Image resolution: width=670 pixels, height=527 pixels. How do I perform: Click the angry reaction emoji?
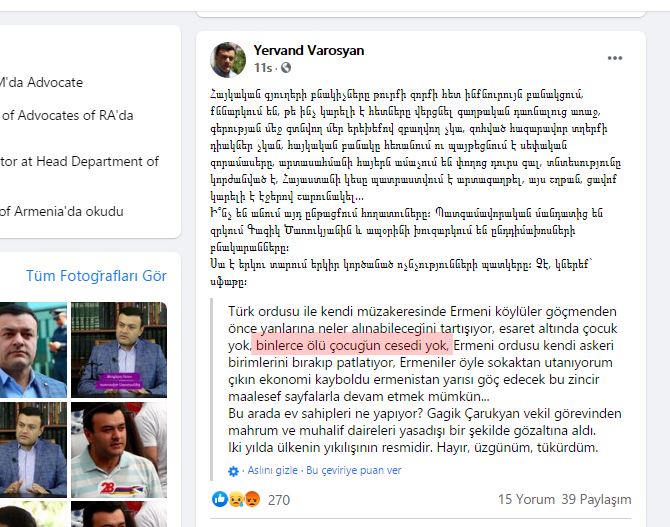[x=252, y=499]
